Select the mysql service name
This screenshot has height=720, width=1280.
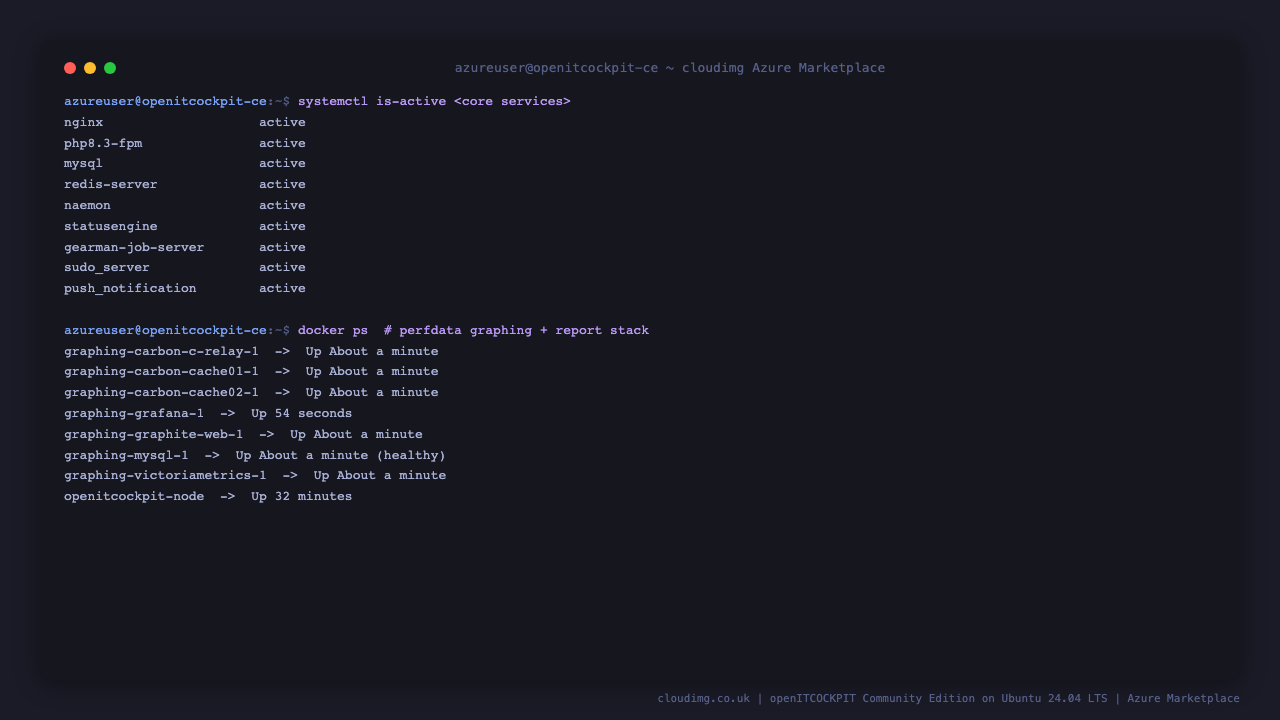pos(83,164)
